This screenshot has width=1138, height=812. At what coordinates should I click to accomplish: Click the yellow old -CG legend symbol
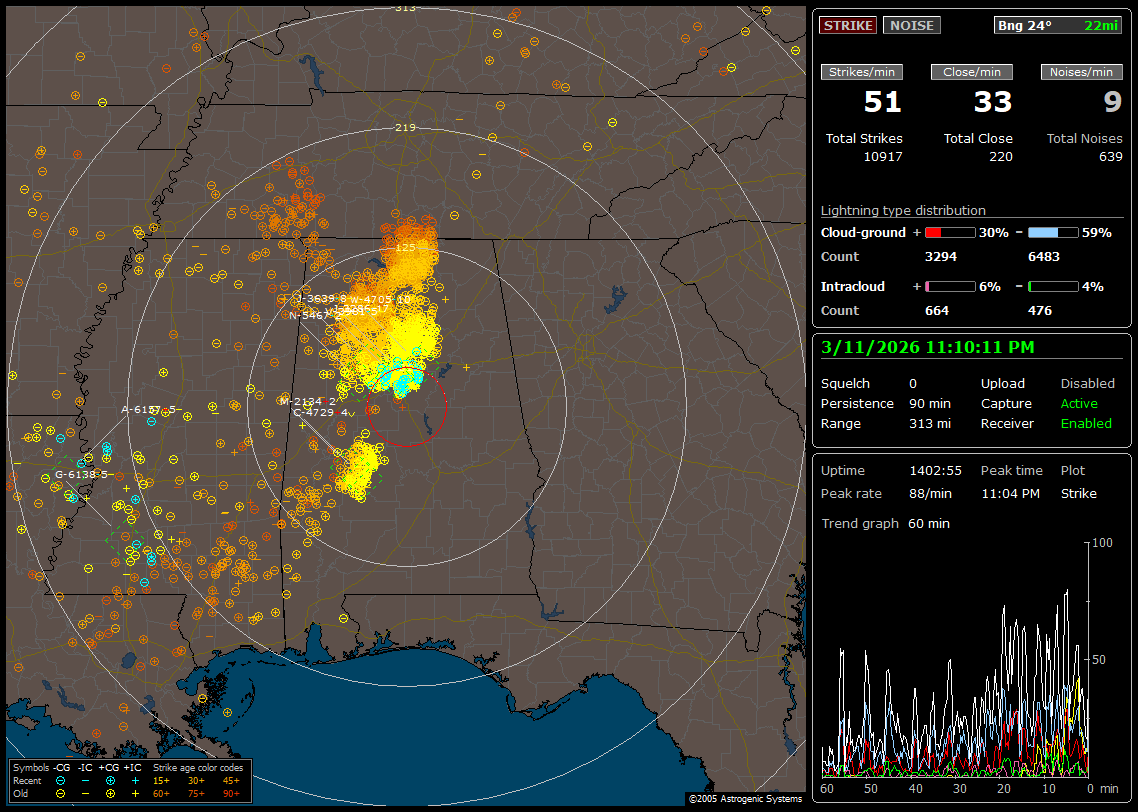[61, 793]
